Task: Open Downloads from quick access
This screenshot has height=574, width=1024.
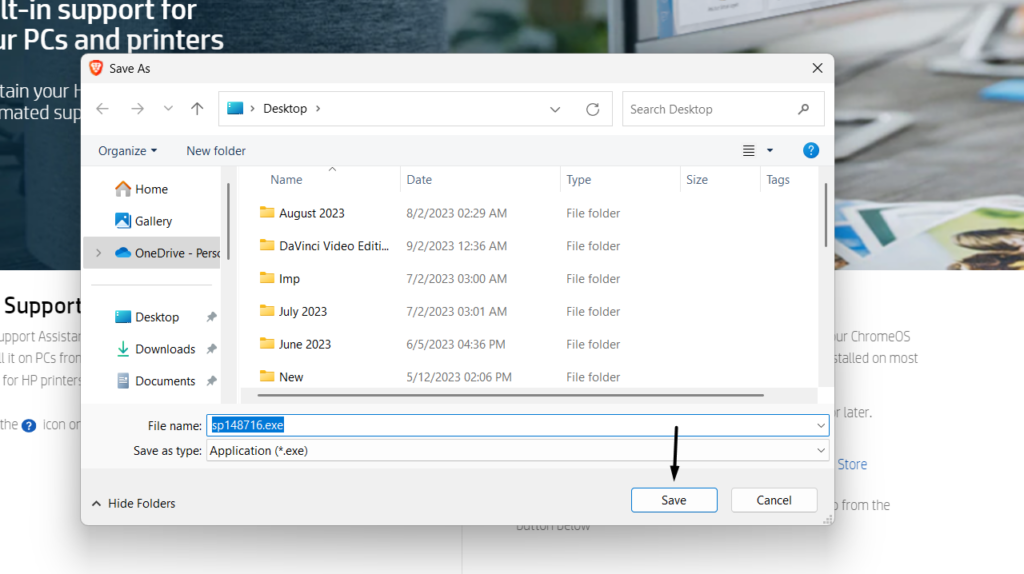Action: tap(165, 349)
